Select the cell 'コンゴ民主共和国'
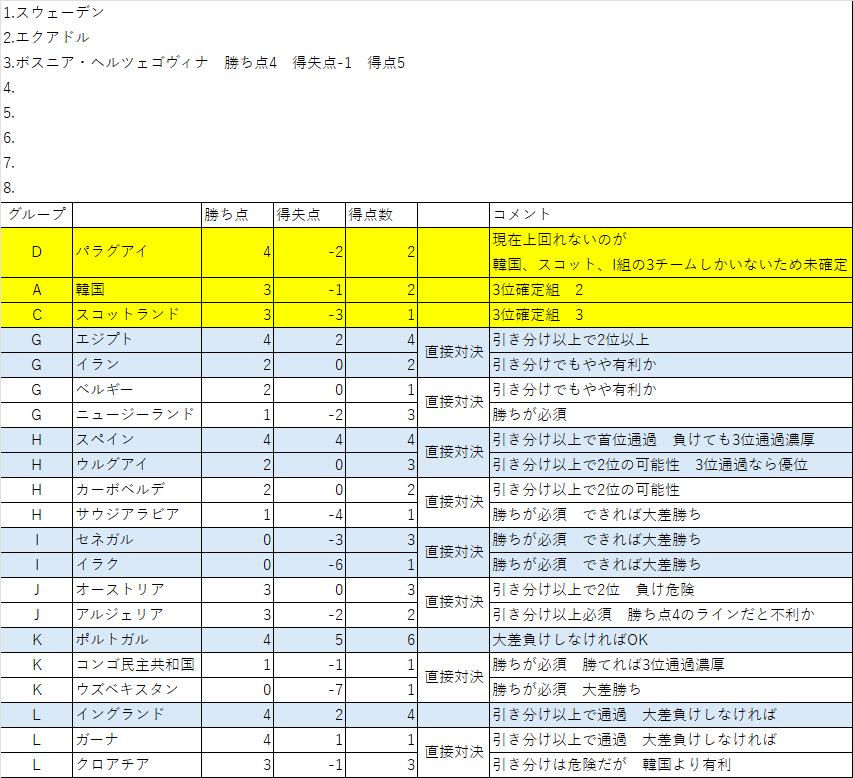This screenshot has height=778, width=853. click(137, 665)
